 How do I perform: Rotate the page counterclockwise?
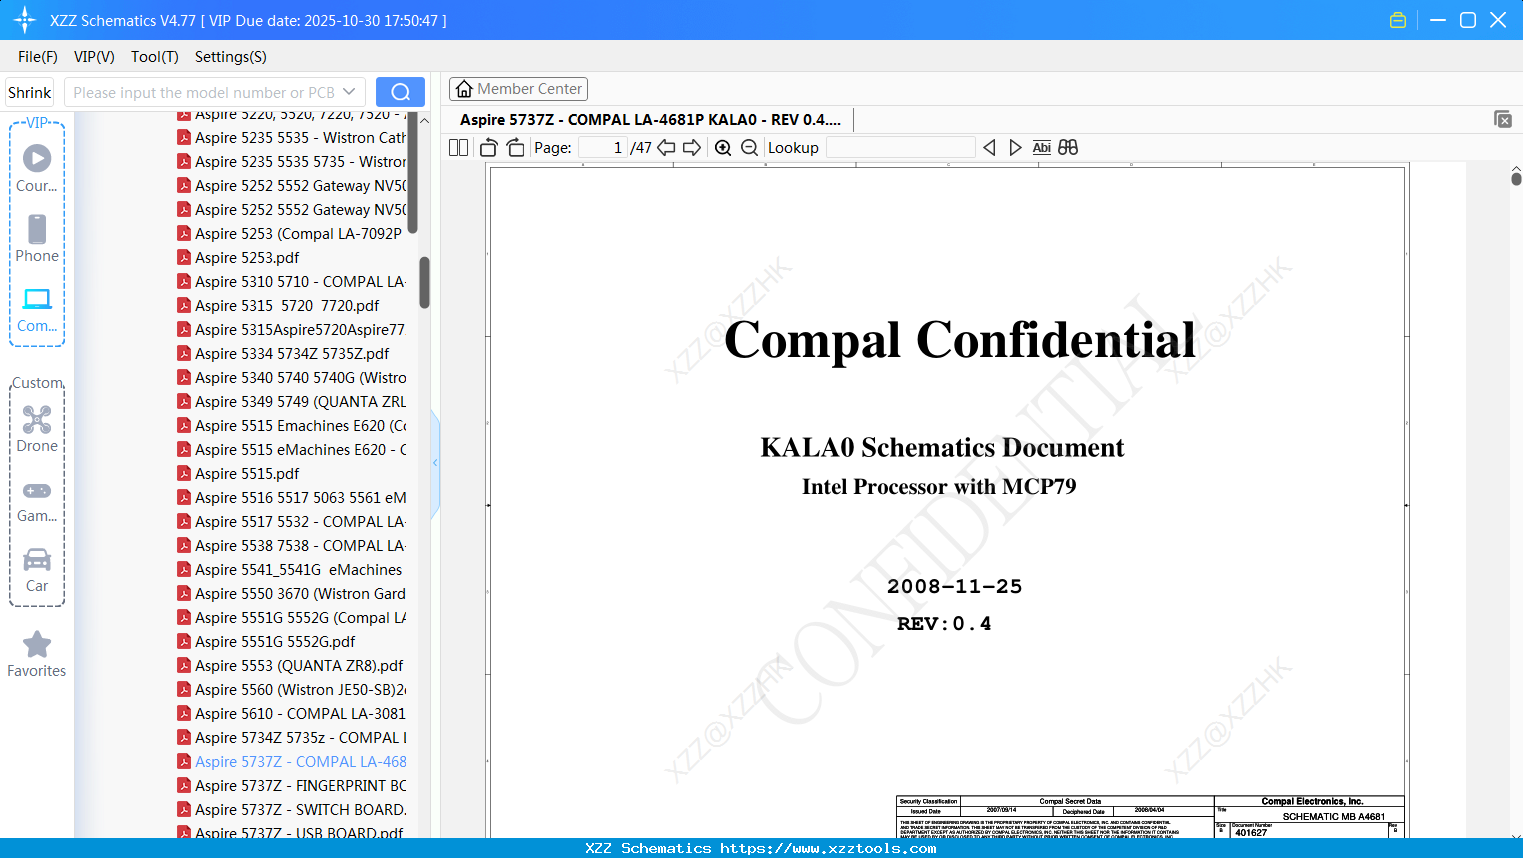489,148
